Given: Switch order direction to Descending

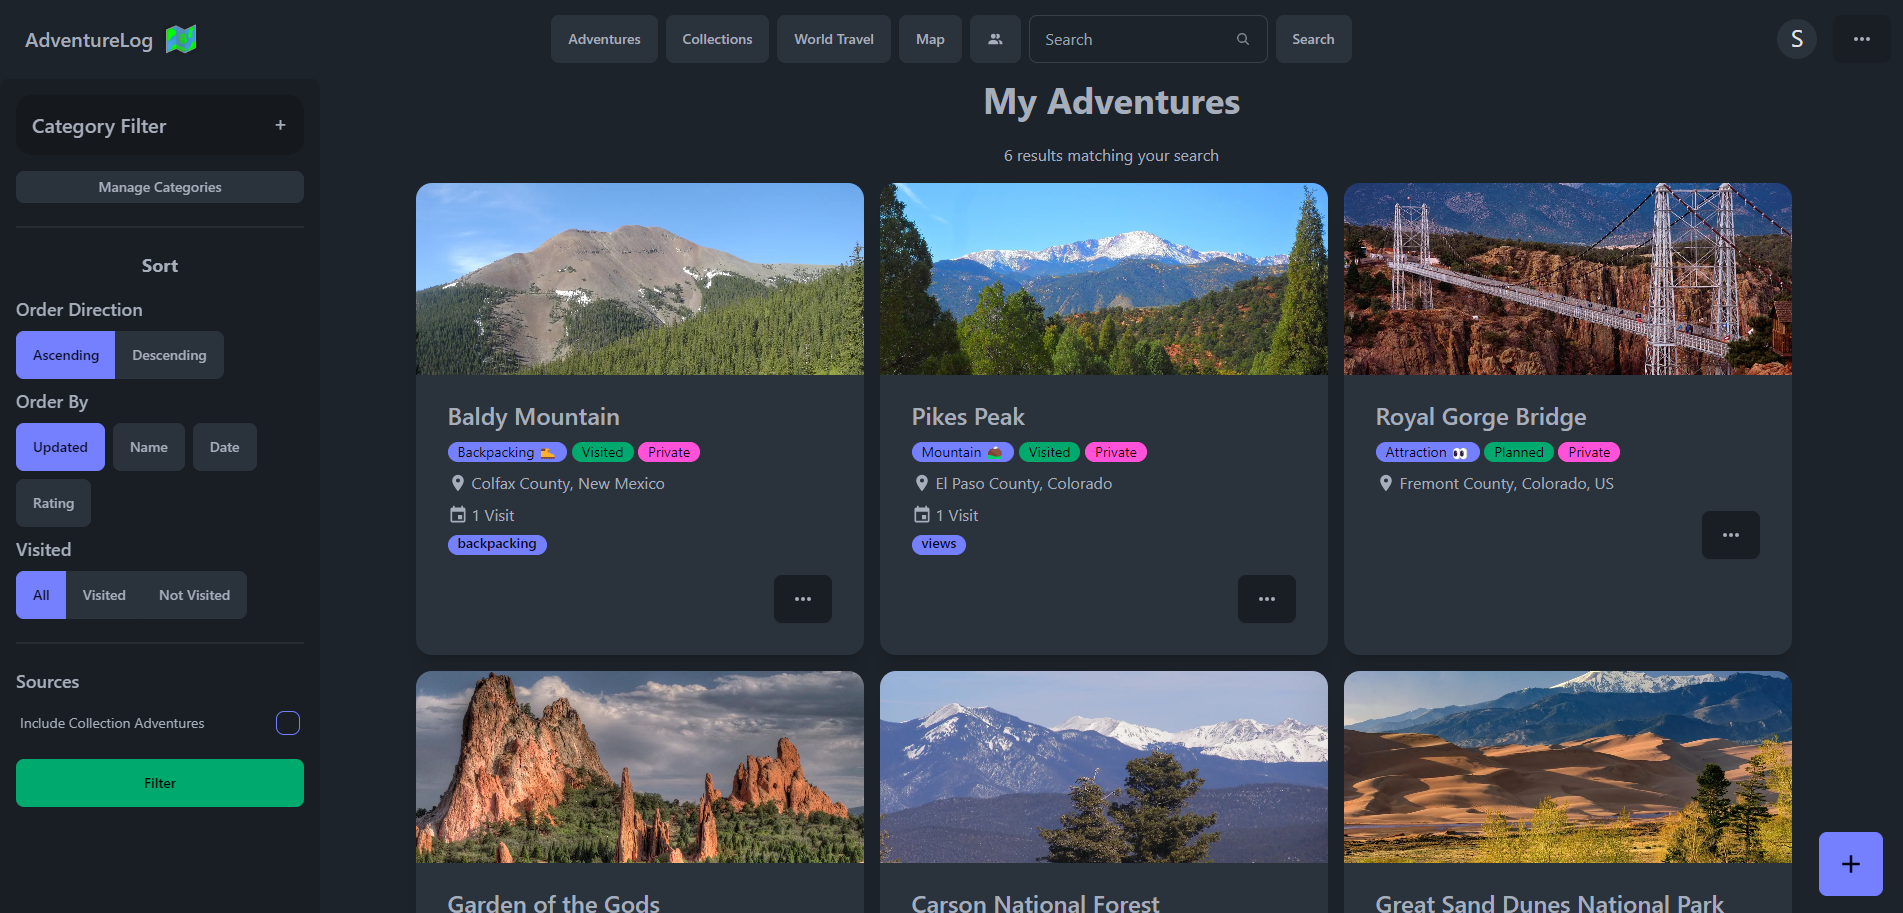Looking at the screenshot, I should (x=169, y=354).
